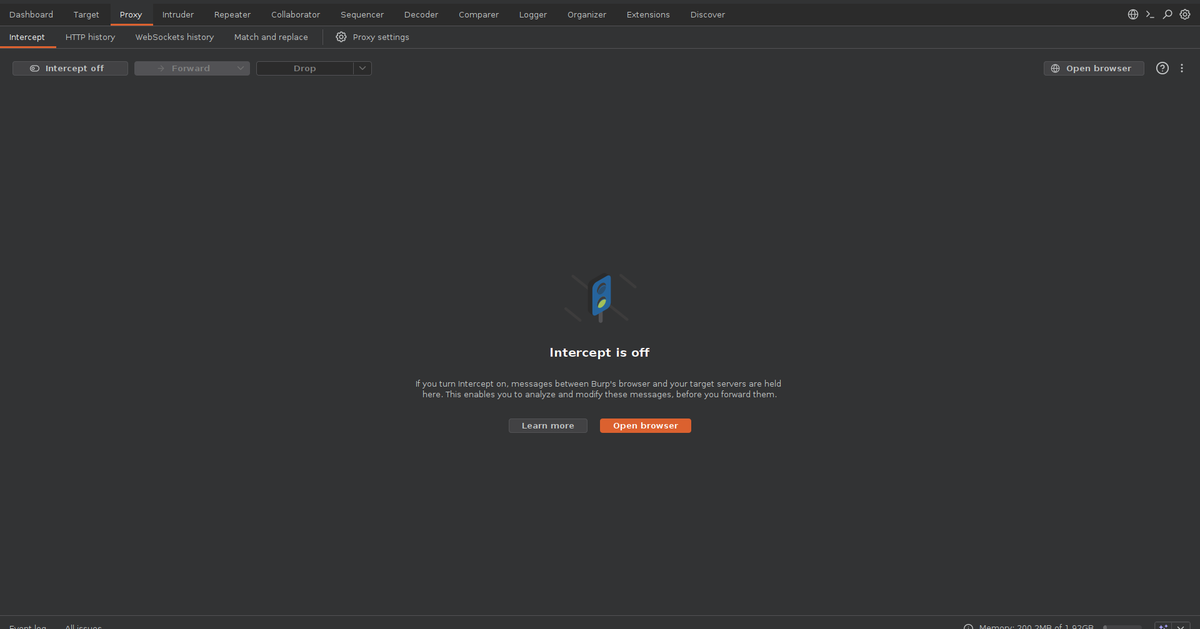This screenshot has height=629, width=1200.
Task: Click the 'Intercept is off' heading text
Action: pyautogui.click(x=600, y=353)
